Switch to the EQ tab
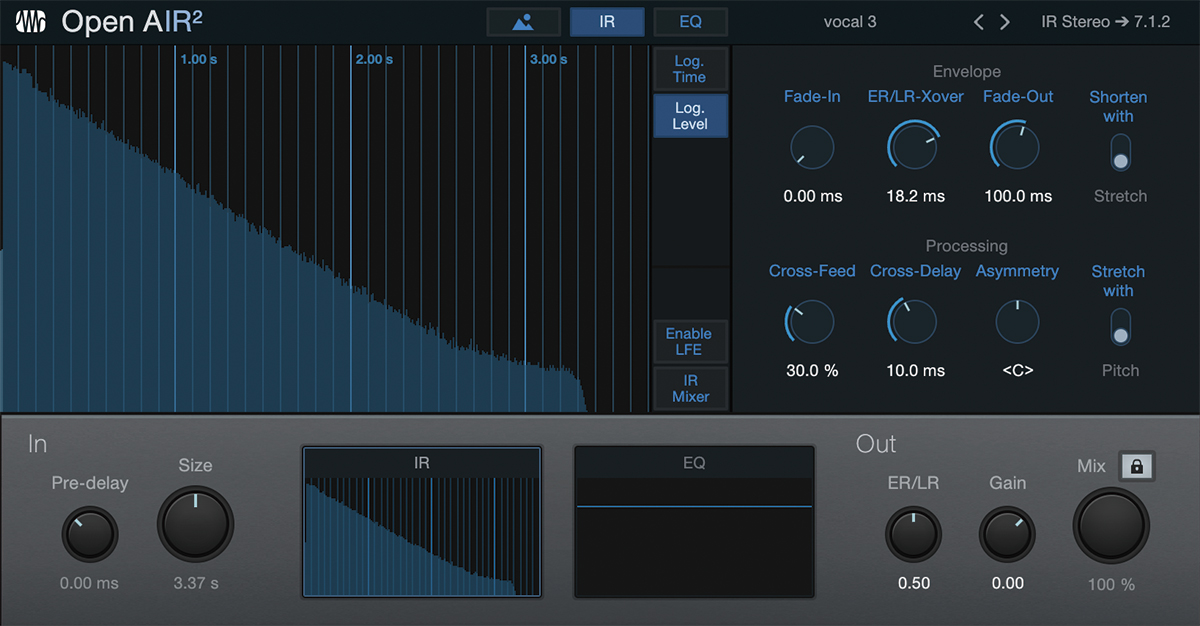1200x626 pixels. pos(691,21)
